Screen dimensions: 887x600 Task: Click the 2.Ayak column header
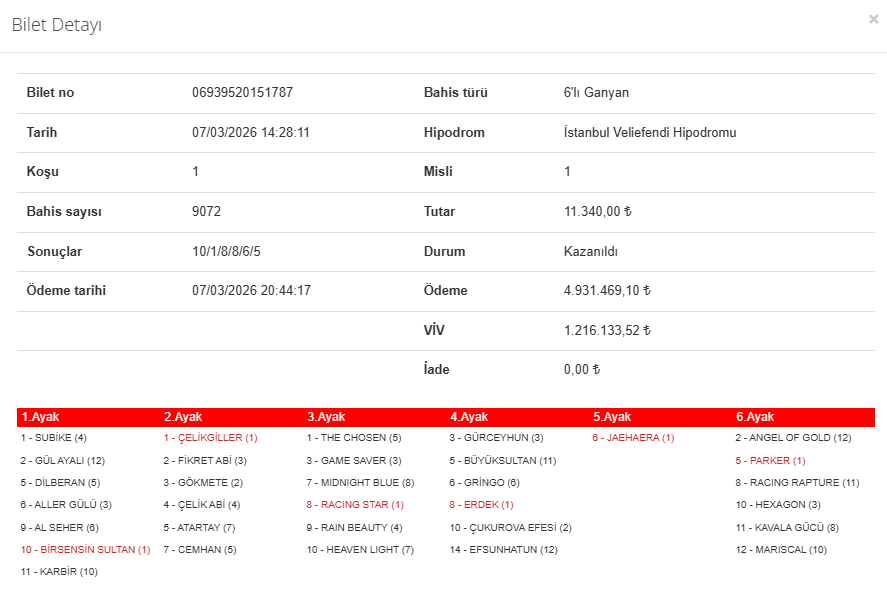pos(183,417)
